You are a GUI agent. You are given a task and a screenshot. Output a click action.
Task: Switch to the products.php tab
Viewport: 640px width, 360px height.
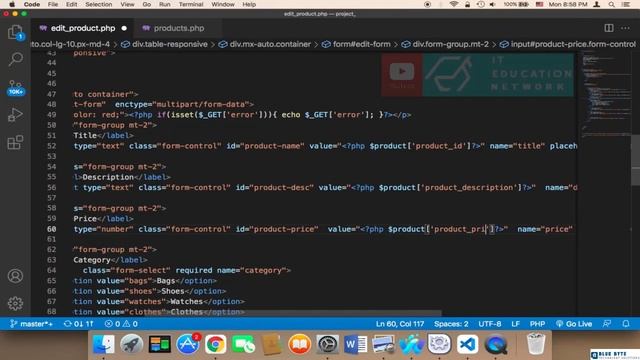[178, 28]
